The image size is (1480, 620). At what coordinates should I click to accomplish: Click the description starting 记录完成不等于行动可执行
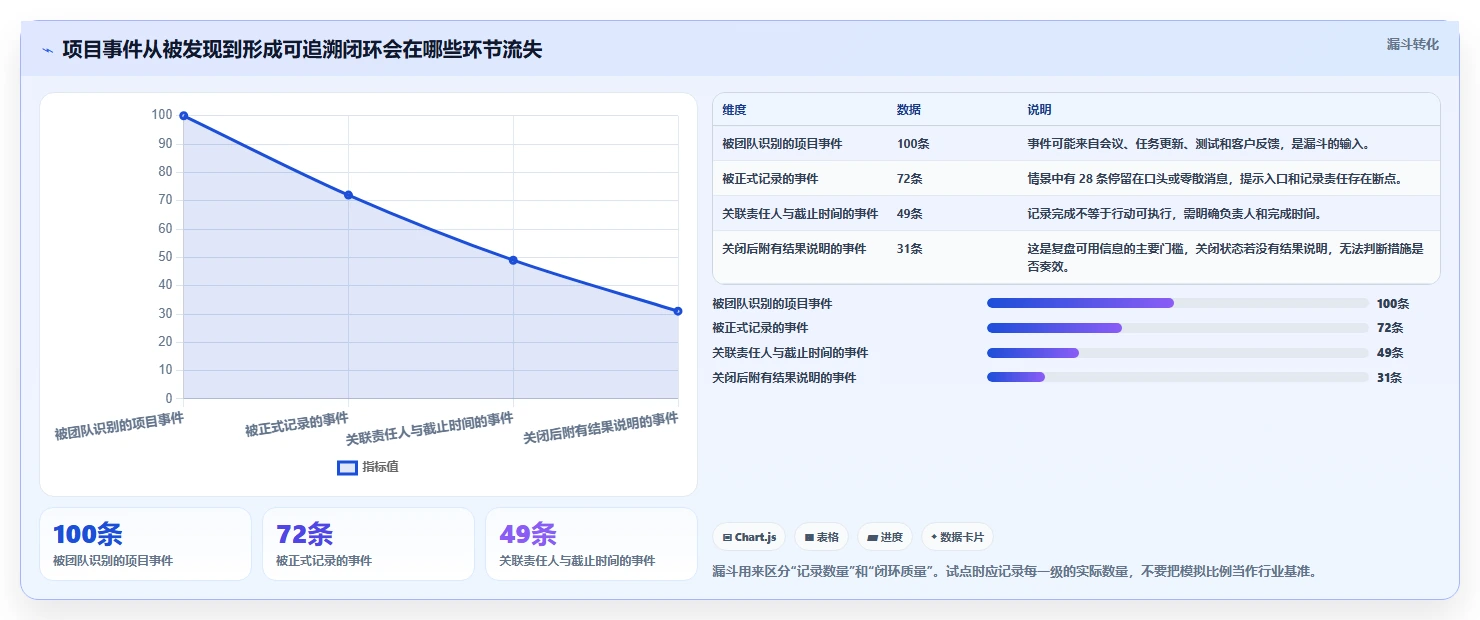1177,214
